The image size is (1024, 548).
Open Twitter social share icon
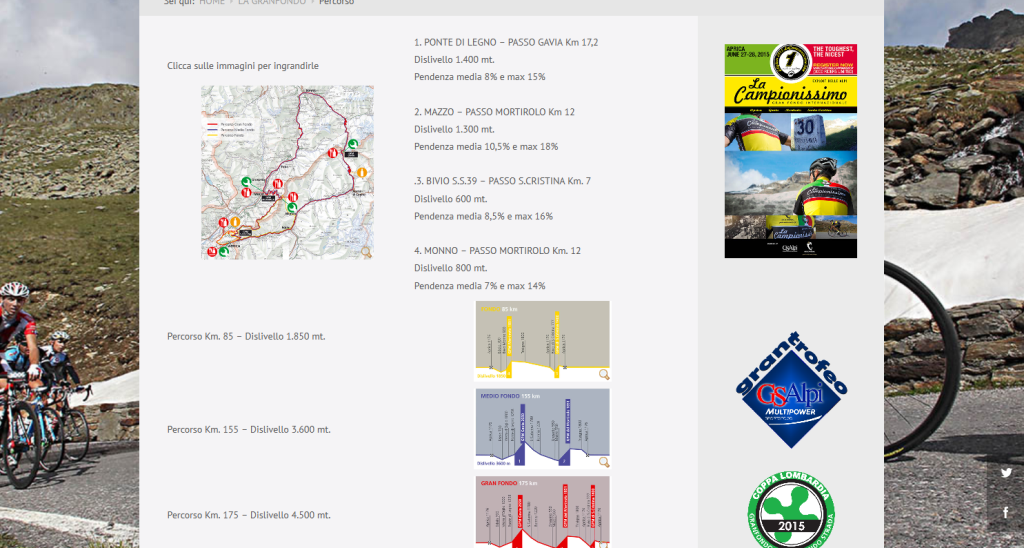pos(1005,474)
